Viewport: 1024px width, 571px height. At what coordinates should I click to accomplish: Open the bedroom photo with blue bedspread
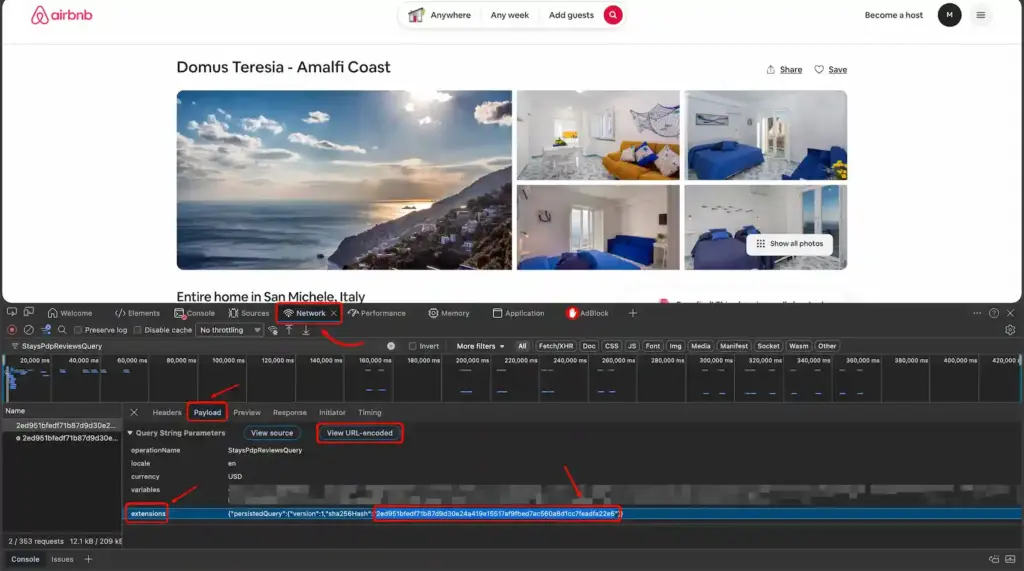(765, 135)
